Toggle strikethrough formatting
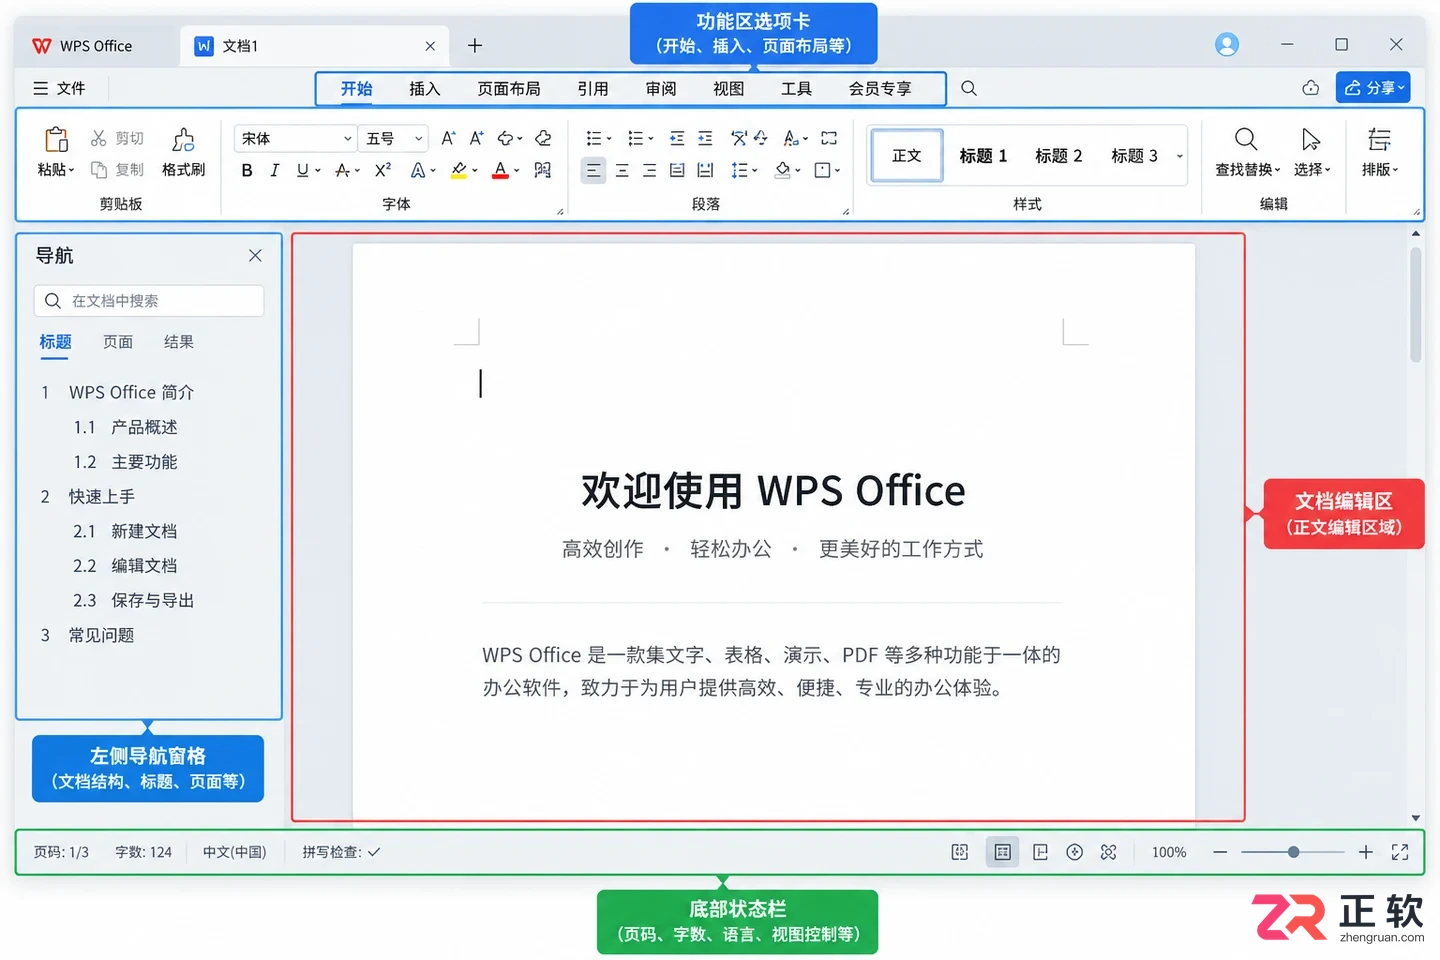This screenshot has width=1440, height=960. coord(343,170)
